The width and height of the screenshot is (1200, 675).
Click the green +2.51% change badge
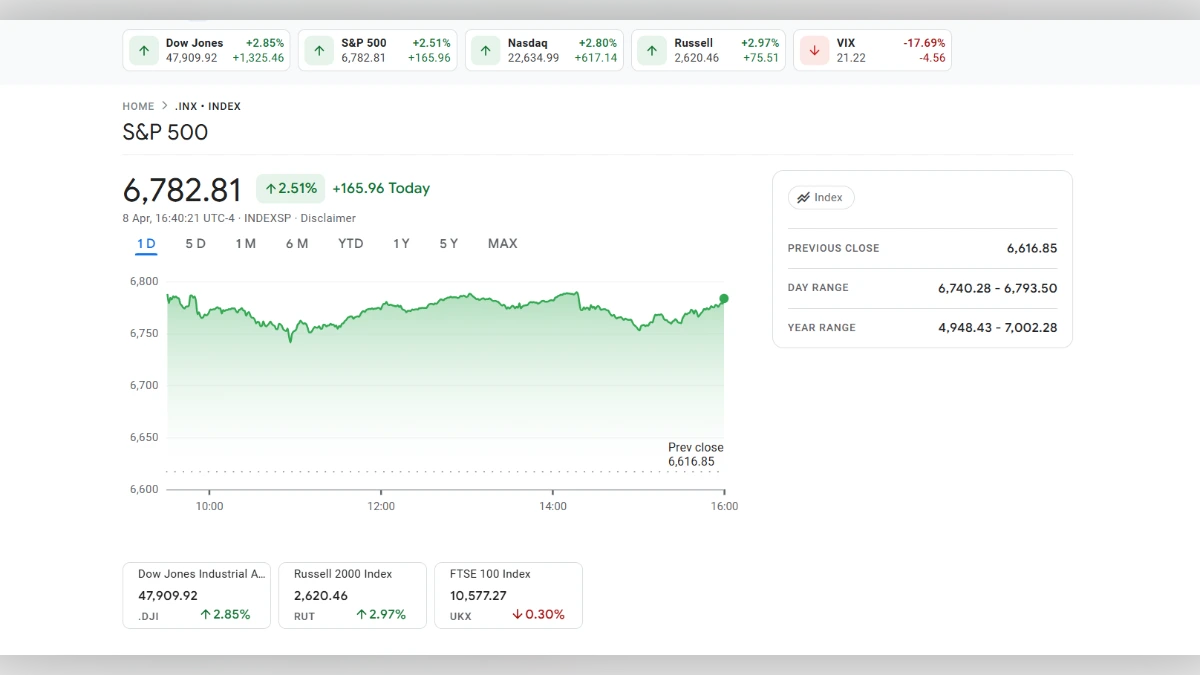tap(290, 188)
